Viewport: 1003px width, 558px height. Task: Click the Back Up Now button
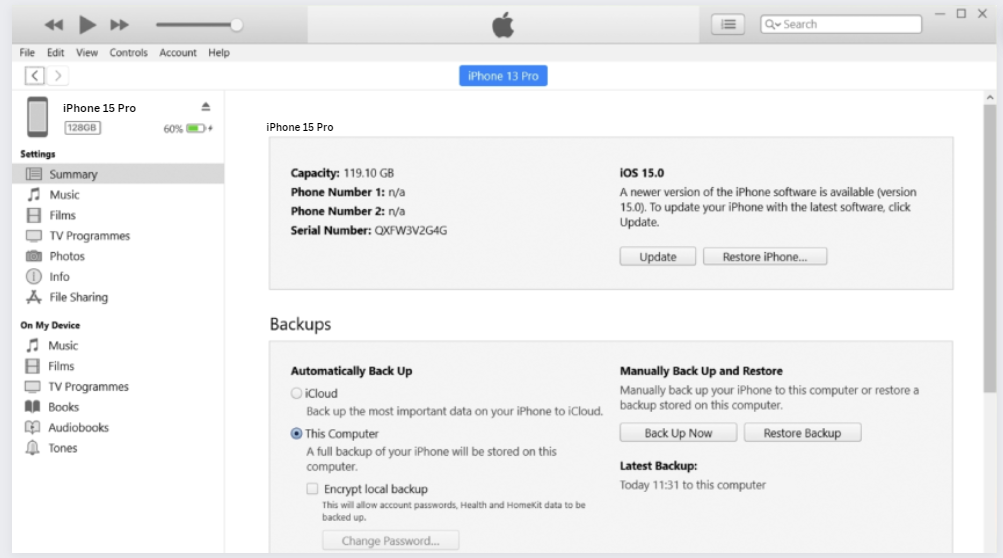pyautogui.click(x=678, y=433)
